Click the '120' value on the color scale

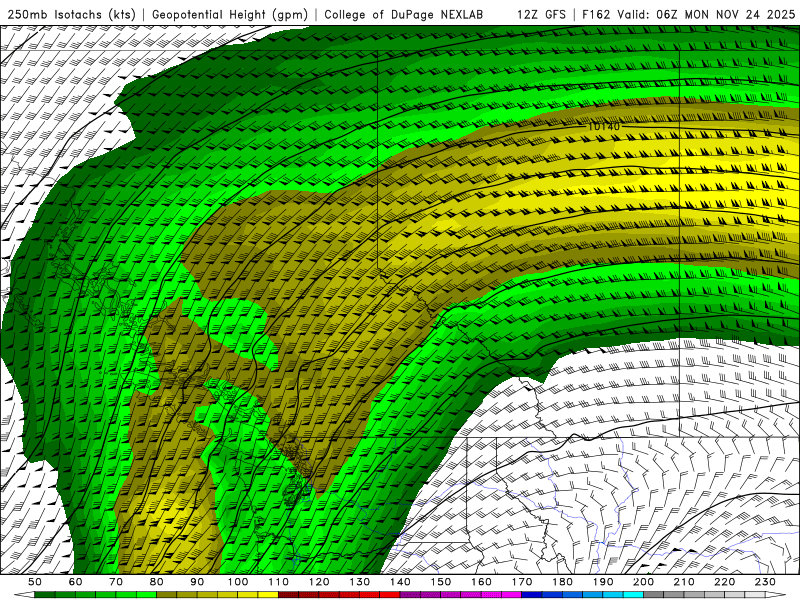(x=319, y=582)
